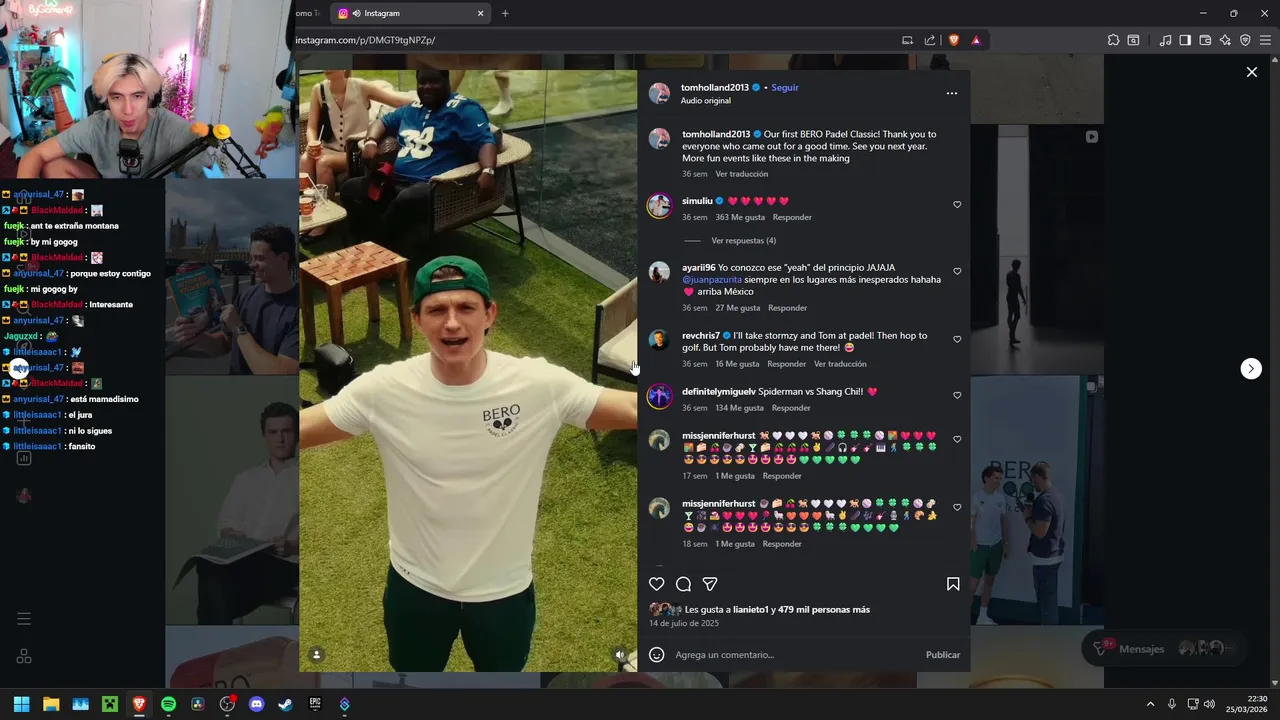Open definitelymiguelv username link

(x=719, y=392)
